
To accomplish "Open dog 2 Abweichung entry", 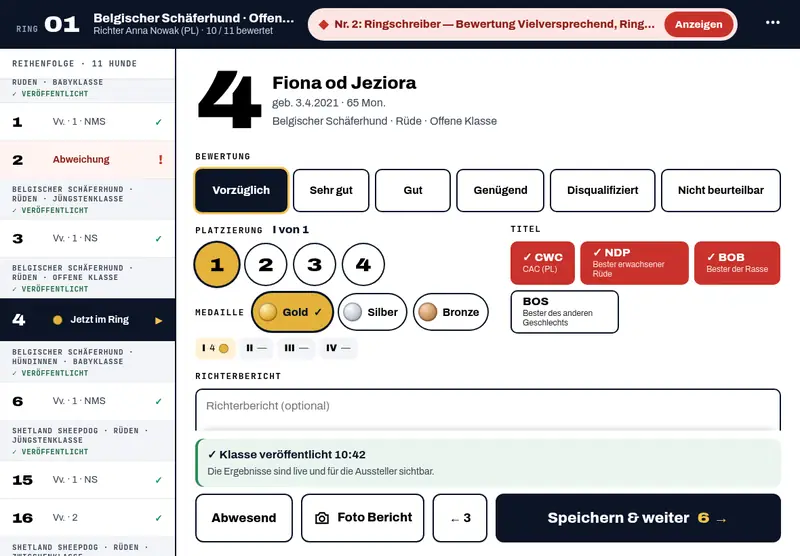I will click(87, 160).
